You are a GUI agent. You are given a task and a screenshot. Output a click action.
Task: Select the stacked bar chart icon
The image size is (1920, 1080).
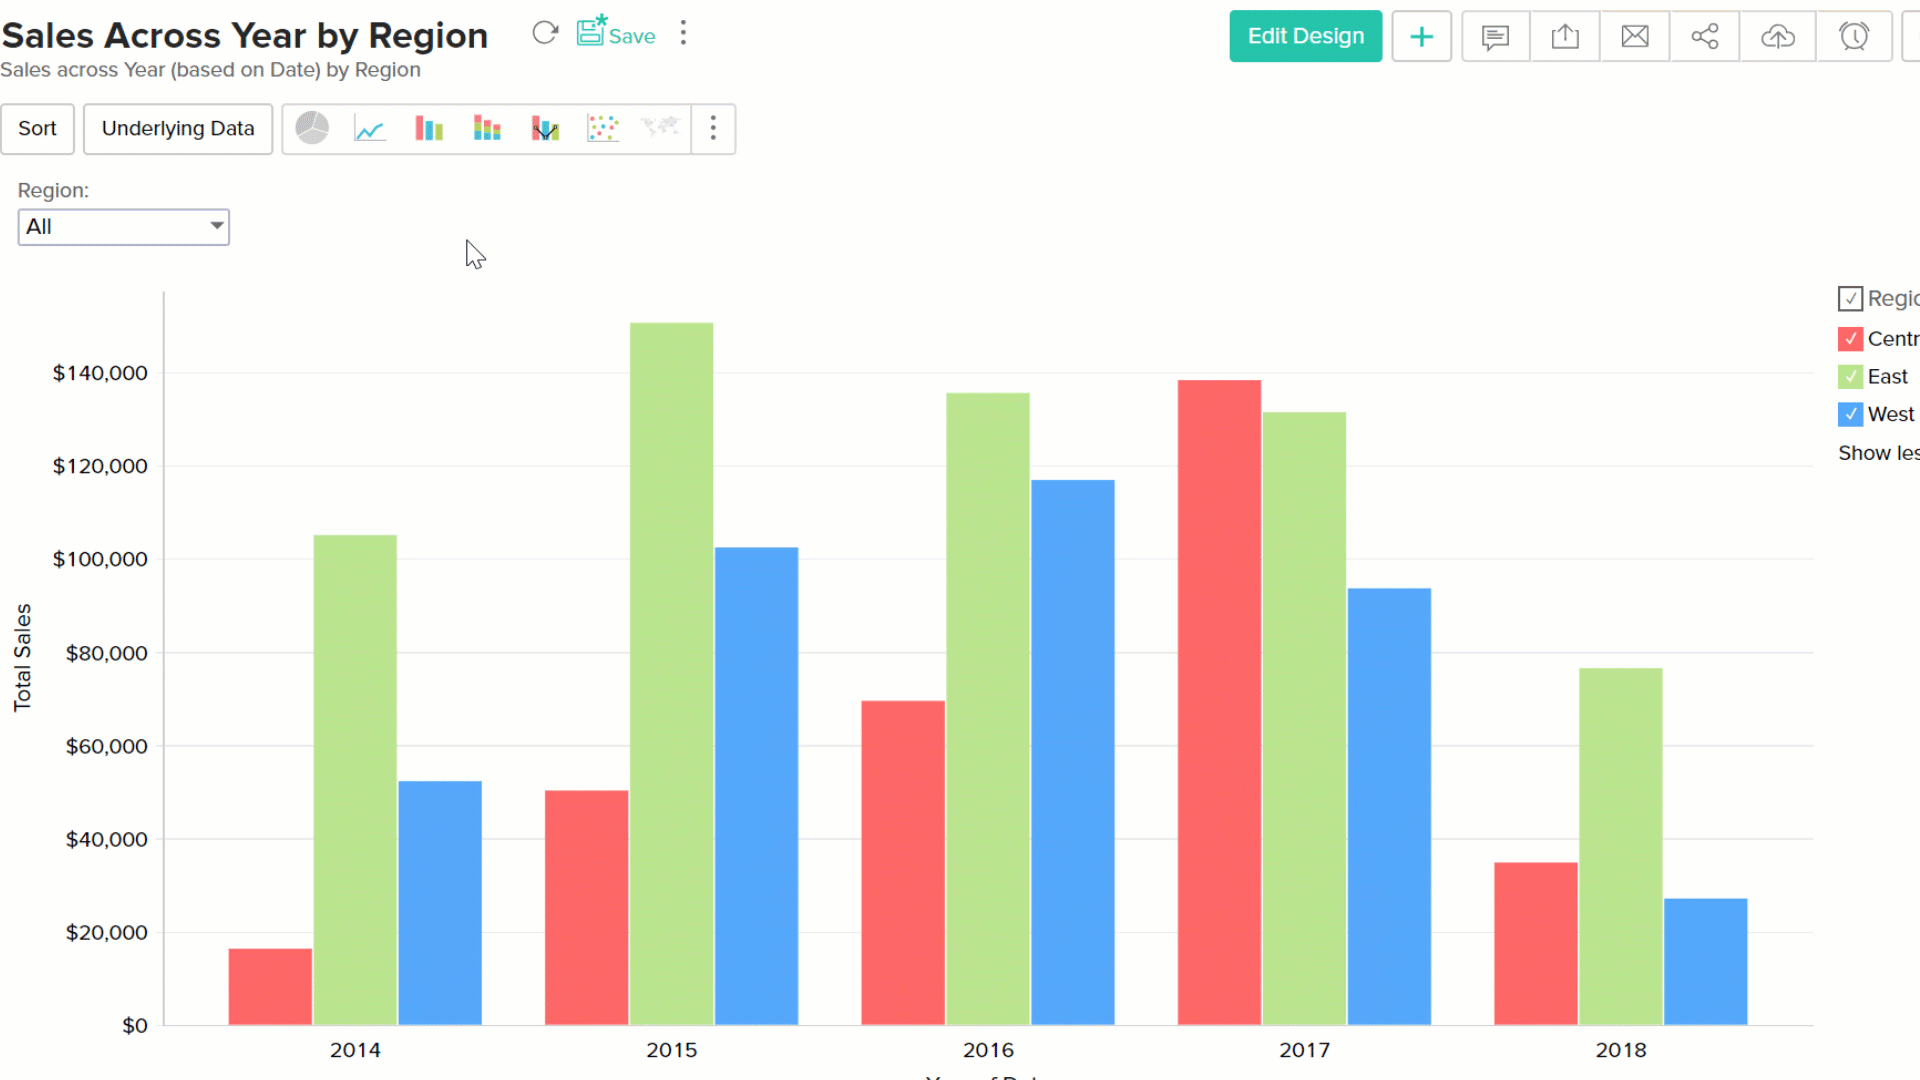pos(487,129)
